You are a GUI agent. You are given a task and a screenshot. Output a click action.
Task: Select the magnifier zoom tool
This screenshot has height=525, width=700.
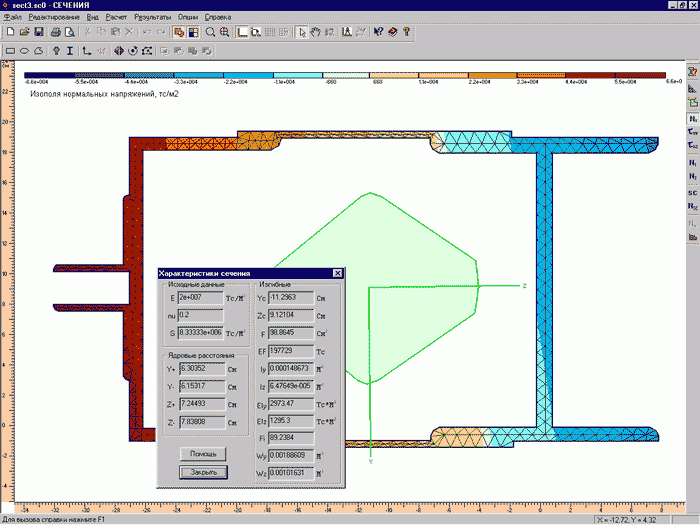click(210, 32)
